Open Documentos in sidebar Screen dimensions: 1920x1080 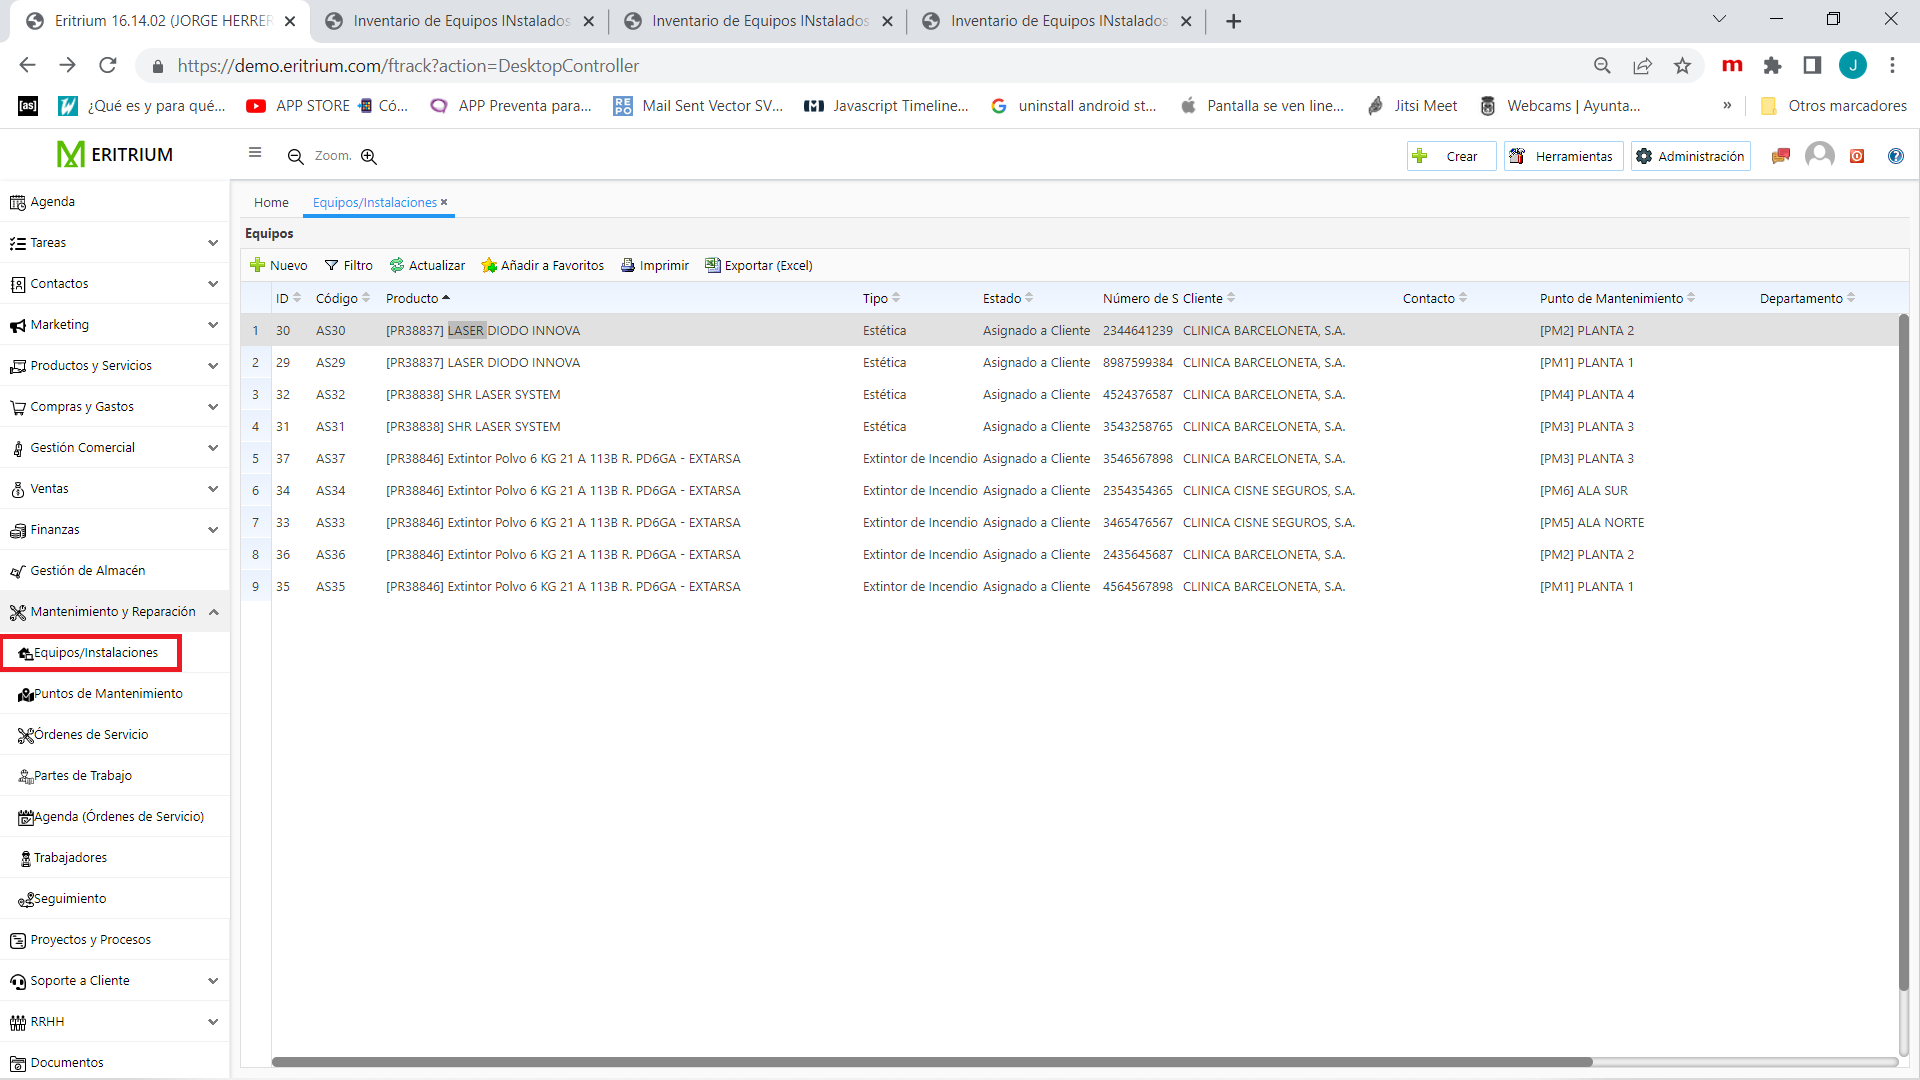115,1063
